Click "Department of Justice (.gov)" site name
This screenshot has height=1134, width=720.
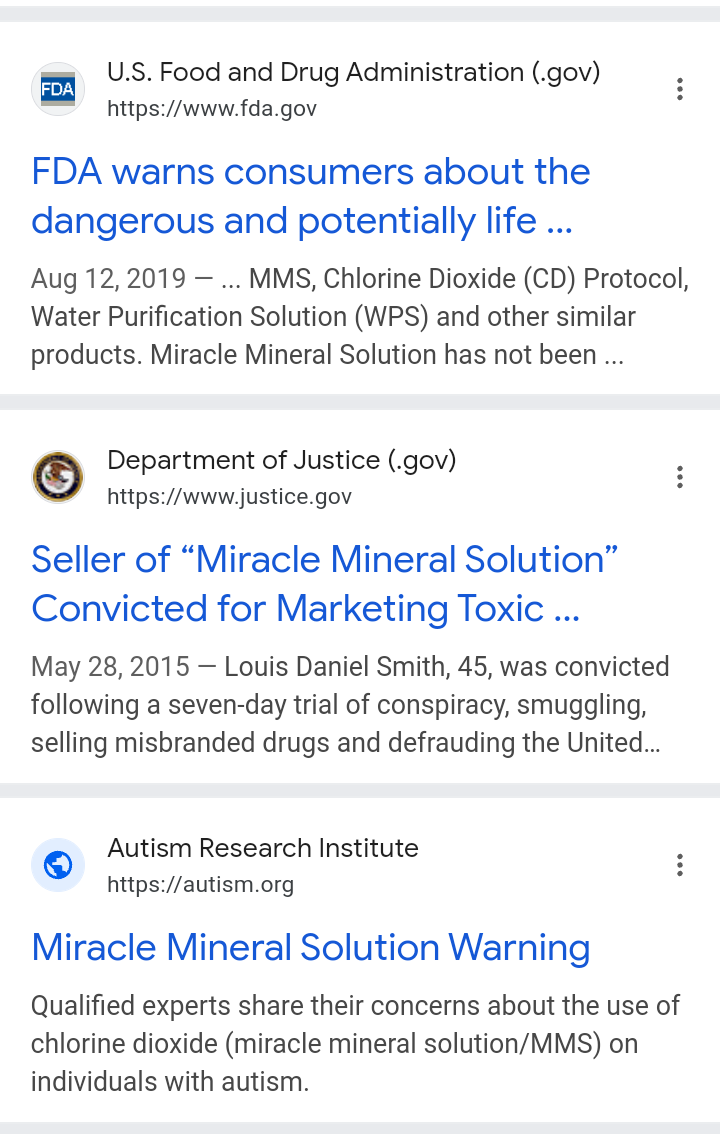click(x=281, y=460)
